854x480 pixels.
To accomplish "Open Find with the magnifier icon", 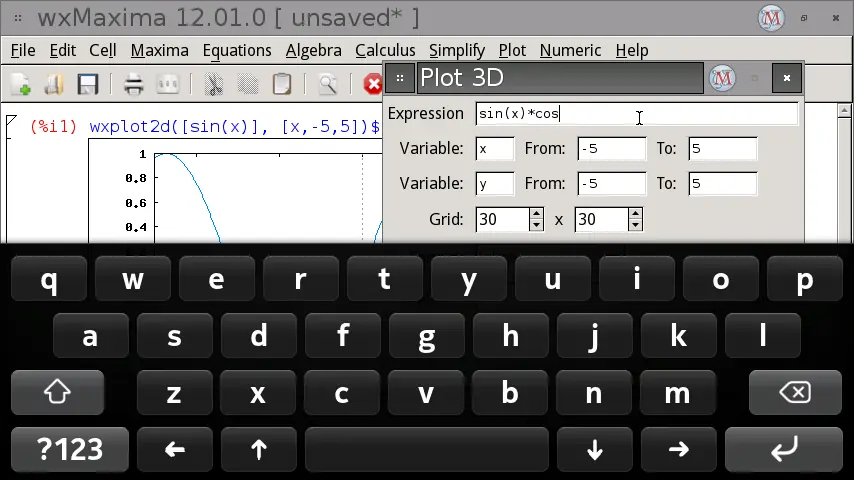I will [x=327, y=84].
